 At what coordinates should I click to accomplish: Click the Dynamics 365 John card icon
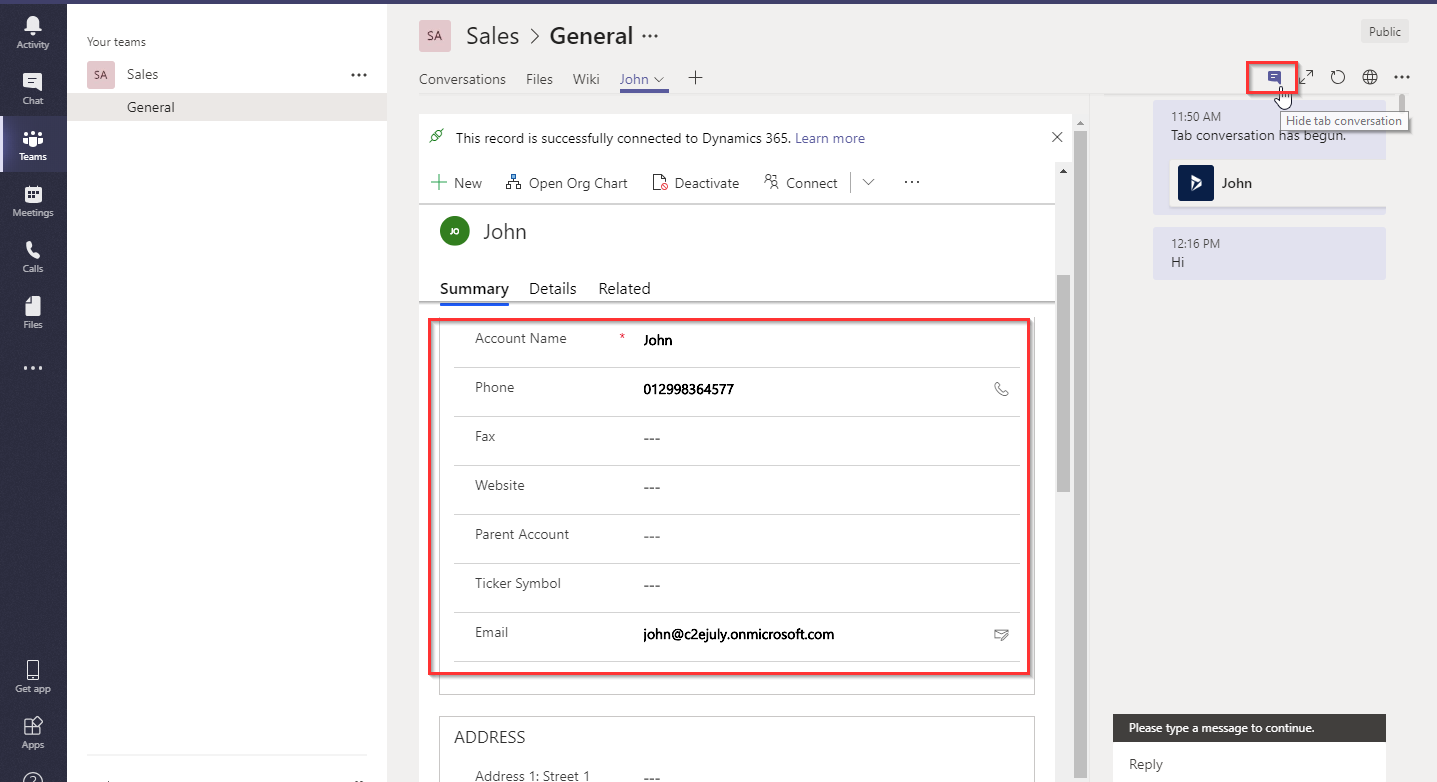(1195, 183)
